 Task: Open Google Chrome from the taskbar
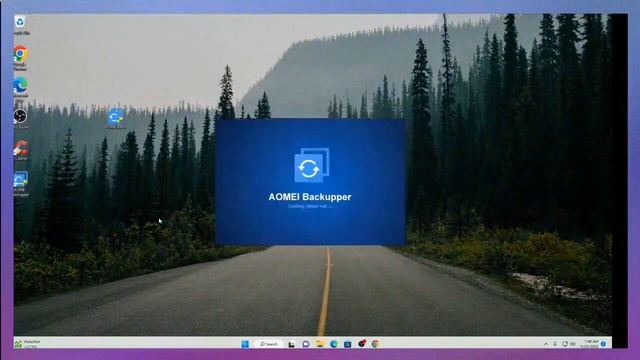coord(376,344)
